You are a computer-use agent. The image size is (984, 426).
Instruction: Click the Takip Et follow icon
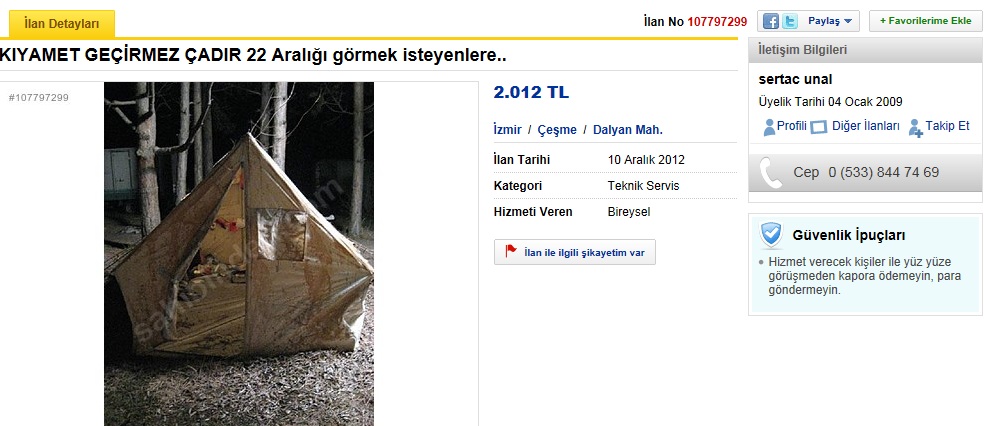pyautogui.click(x=916, y=127)
